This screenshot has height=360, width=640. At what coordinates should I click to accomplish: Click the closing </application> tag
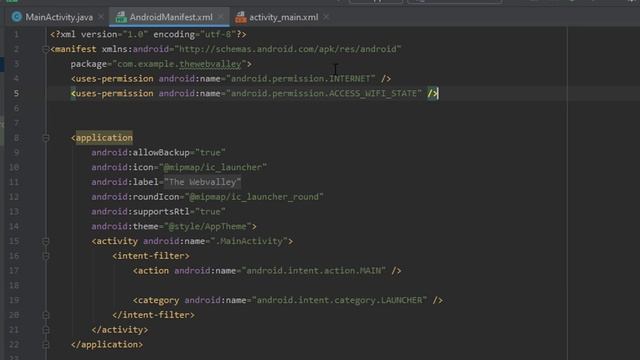[107, 344]
